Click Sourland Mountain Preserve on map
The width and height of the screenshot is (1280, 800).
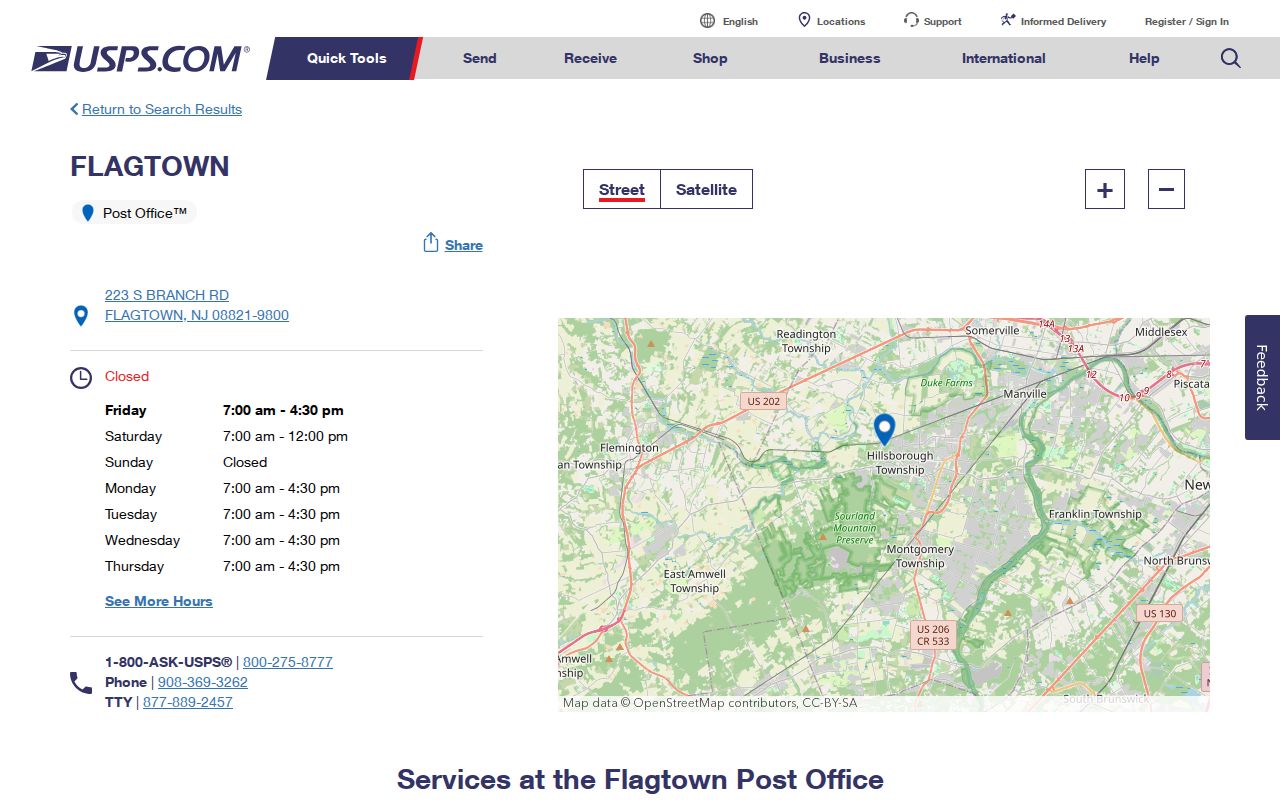point(855,528)
